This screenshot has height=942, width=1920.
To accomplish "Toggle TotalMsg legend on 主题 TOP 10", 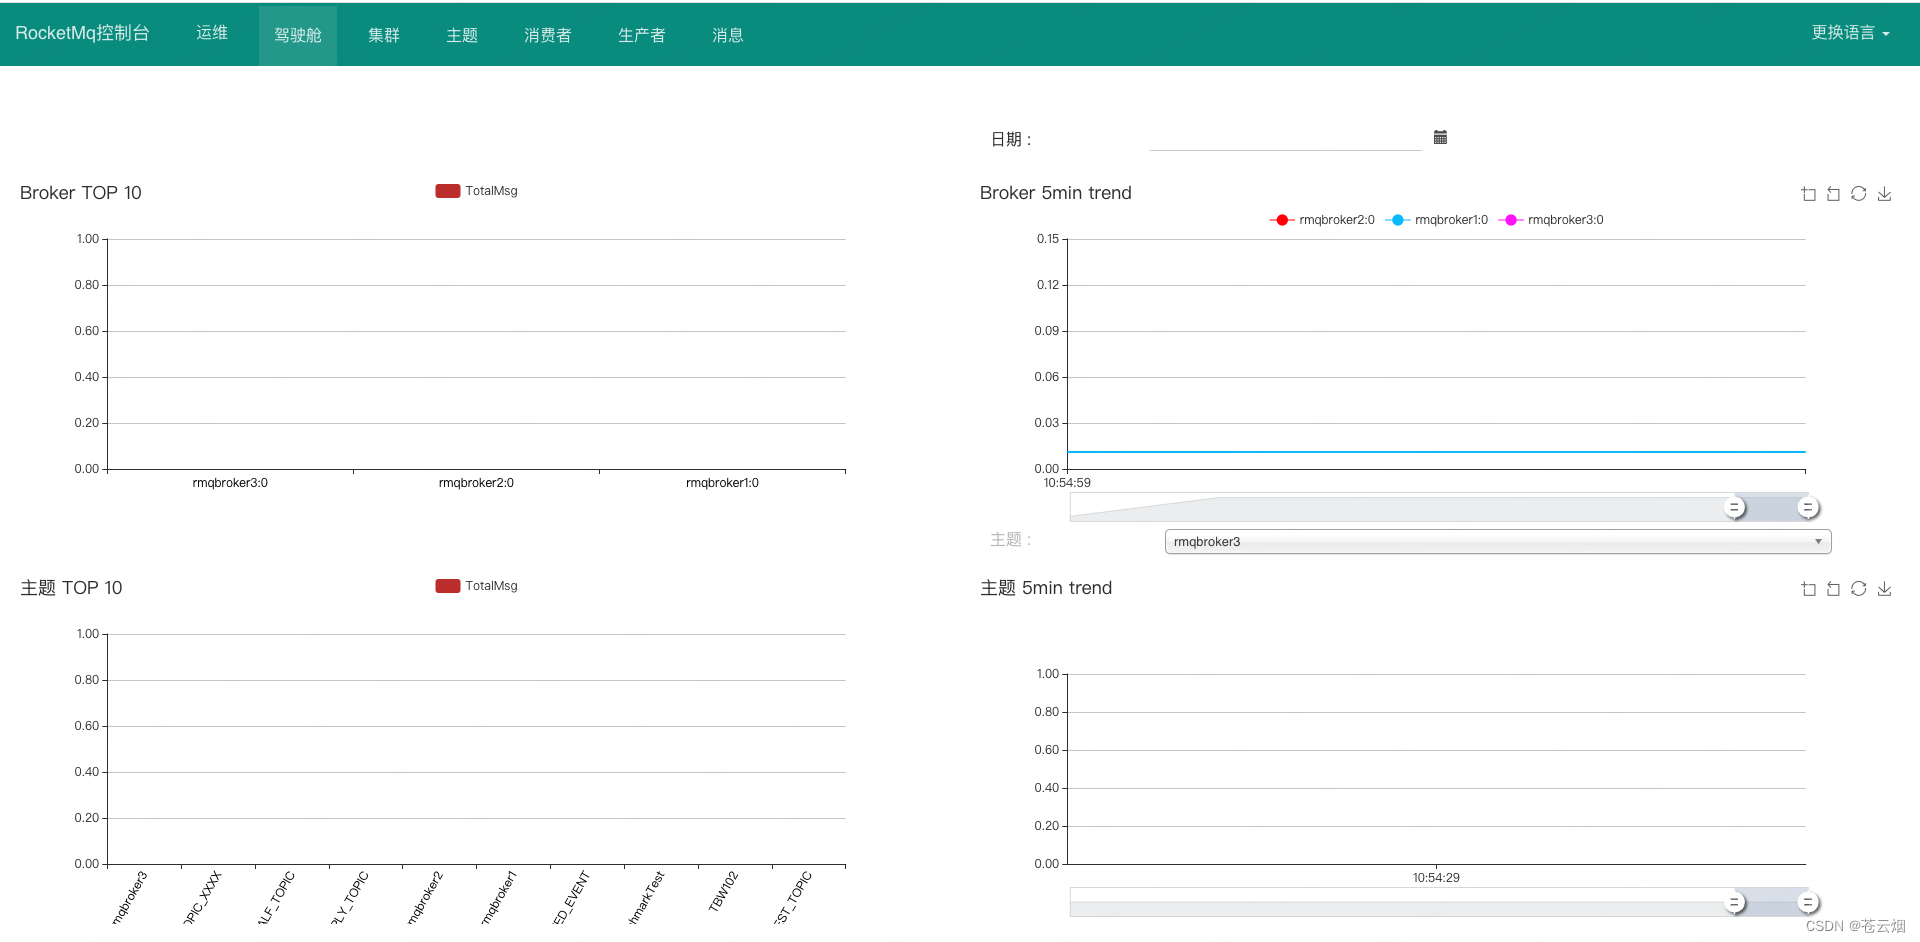I will [477, 586].
